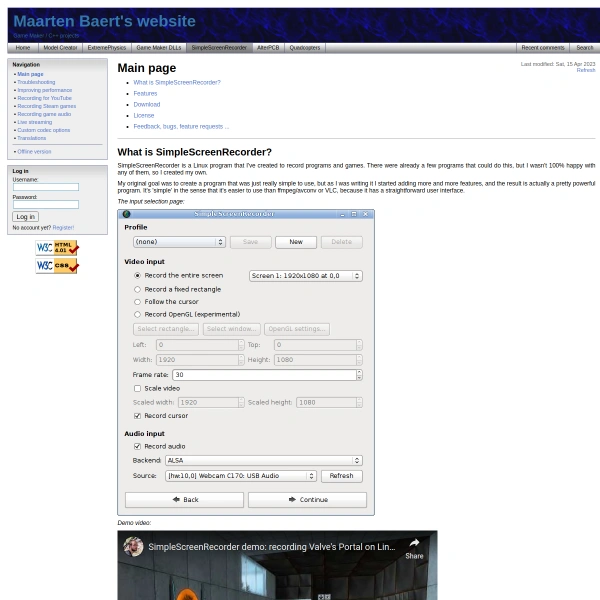Image resolution: width=600 pixels, height=600 pixels.
Task: Open the Improving performance link
Action: click(x=45, y=90)
